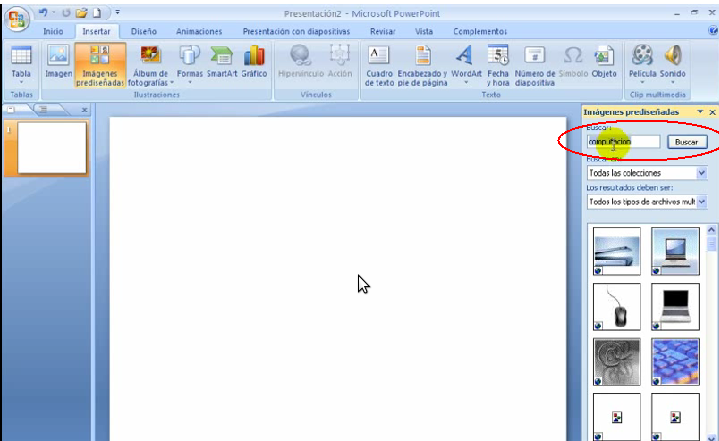This screenshot has height=441, width=719.
Task: Toggle Imágenes prediseñadas pane
Action: (100, 65)
